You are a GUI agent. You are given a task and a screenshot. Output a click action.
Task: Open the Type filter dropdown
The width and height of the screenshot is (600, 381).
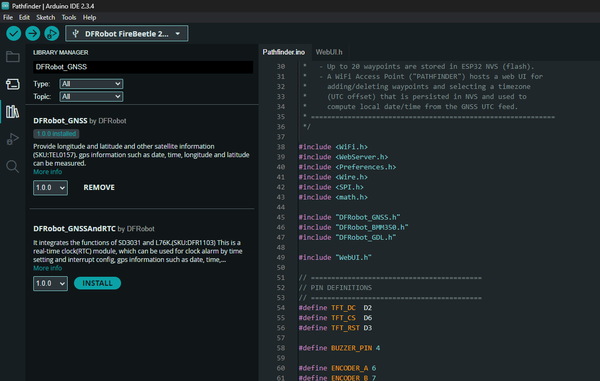91,84
